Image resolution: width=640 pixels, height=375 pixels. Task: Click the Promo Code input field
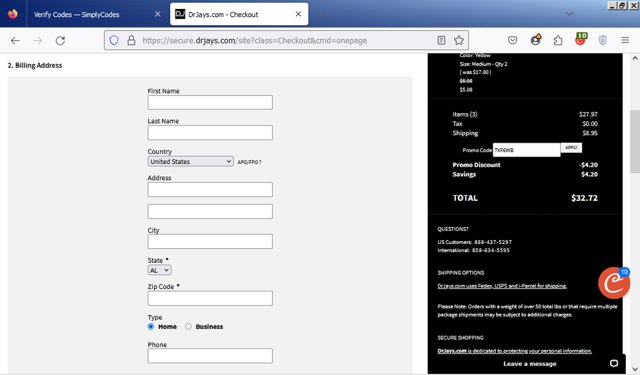coord(527,150)
